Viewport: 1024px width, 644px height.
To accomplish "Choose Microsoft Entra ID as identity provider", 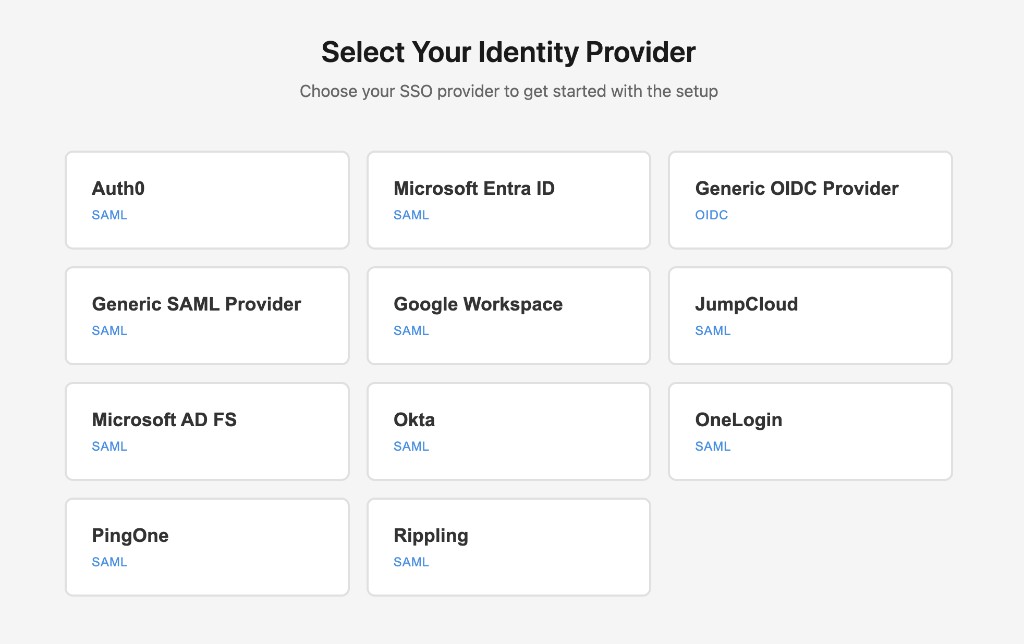I will click(x=509, y=200).
